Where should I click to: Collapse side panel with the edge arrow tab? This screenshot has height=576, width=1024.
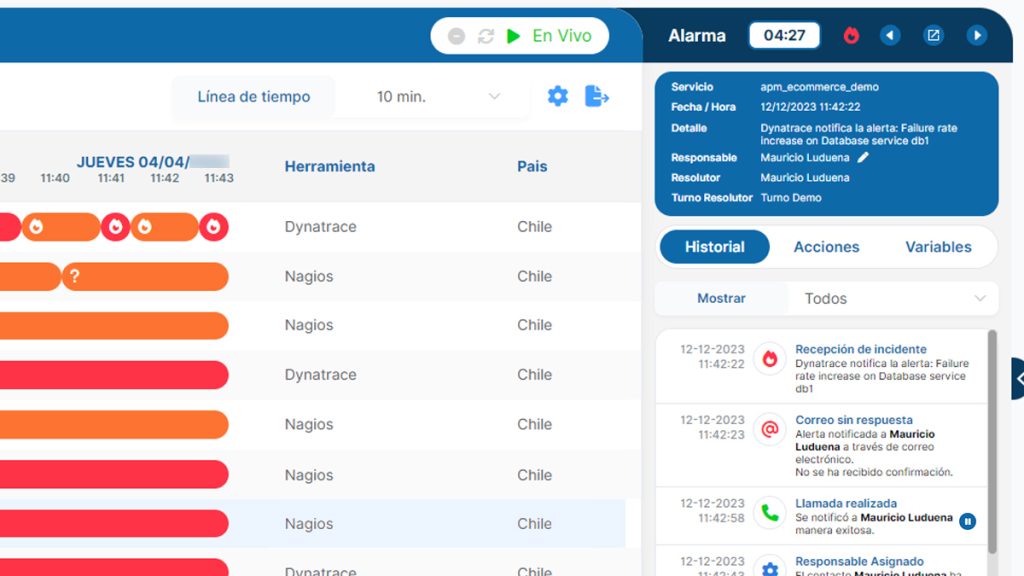[x=1017, y=378]
